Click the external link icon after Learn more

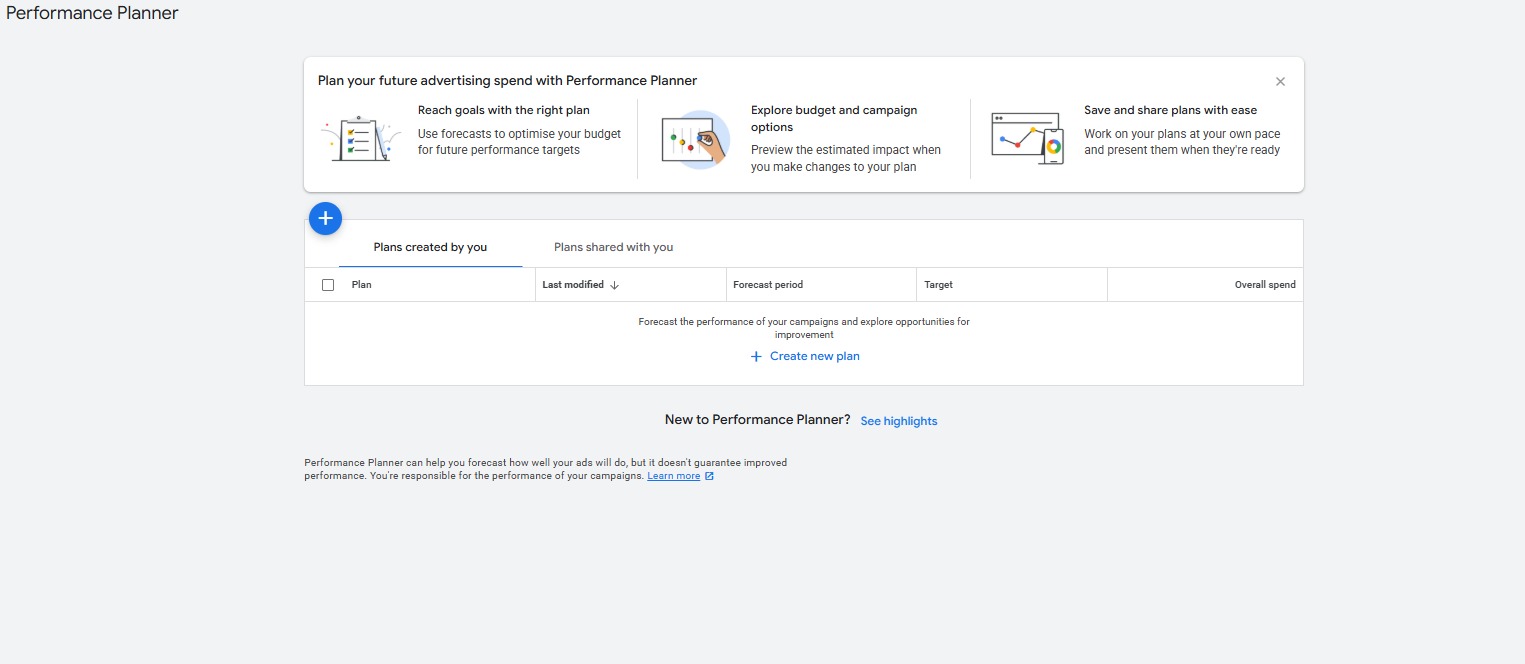[709, 476]
